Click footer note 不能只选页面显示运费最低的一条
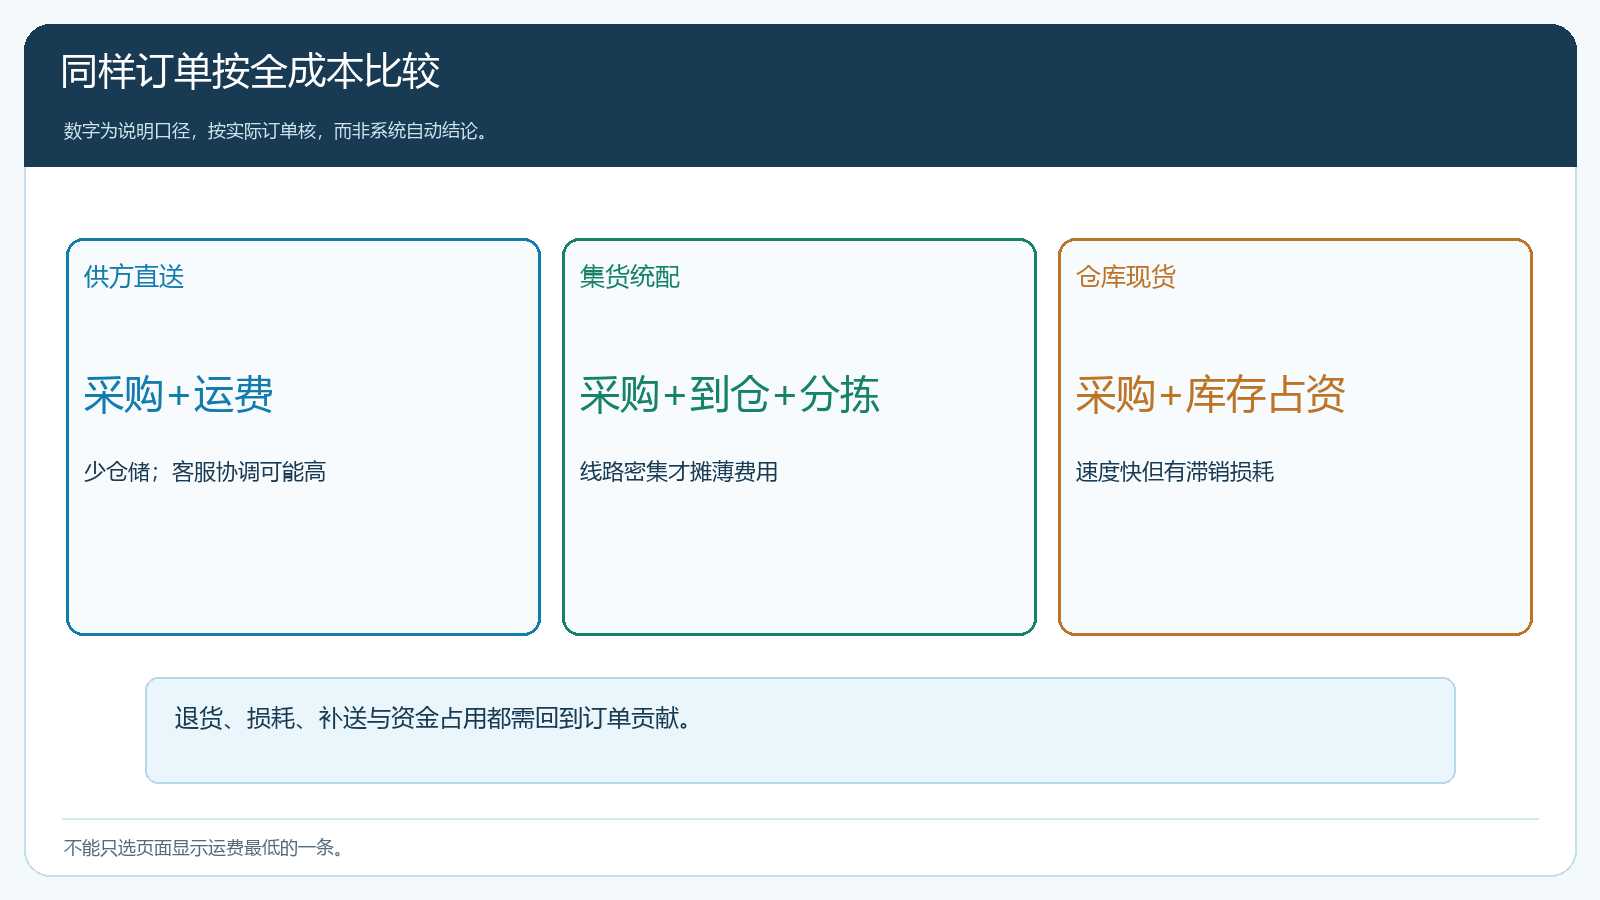This screenshot has width=1600, height=900. pyautogui.click(x=206, y=848)
